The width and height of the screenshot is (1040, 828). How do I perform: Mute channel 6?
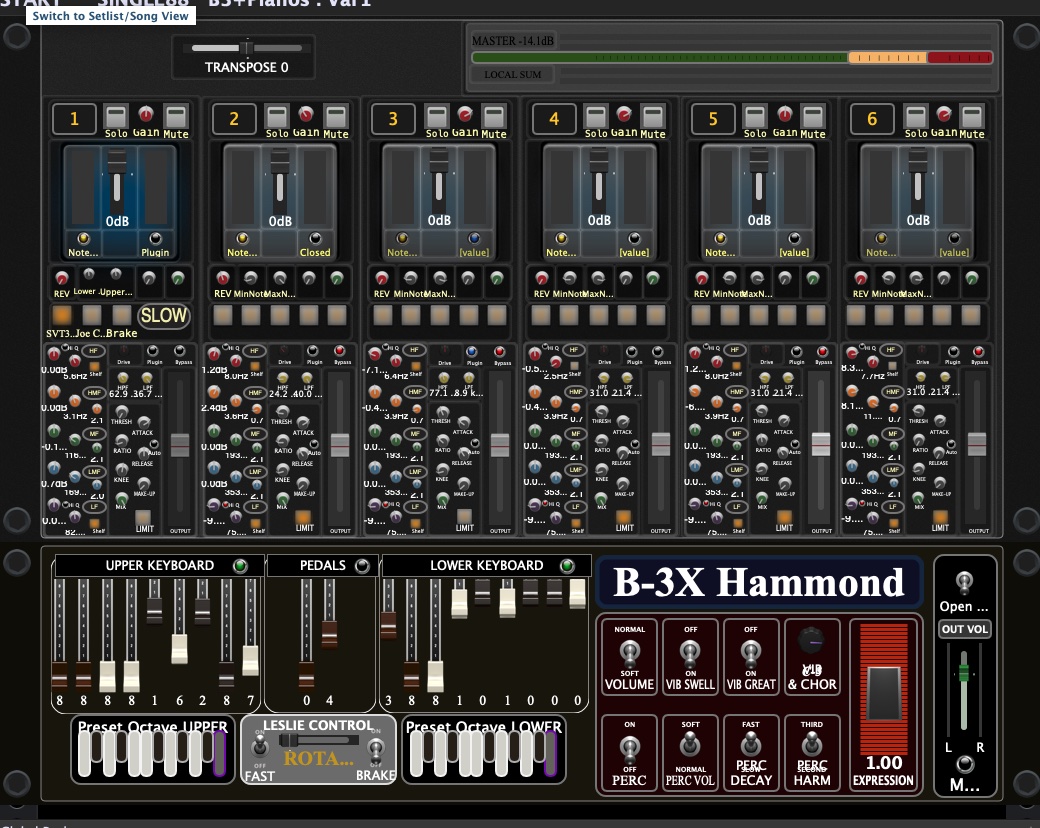point(972,117)
